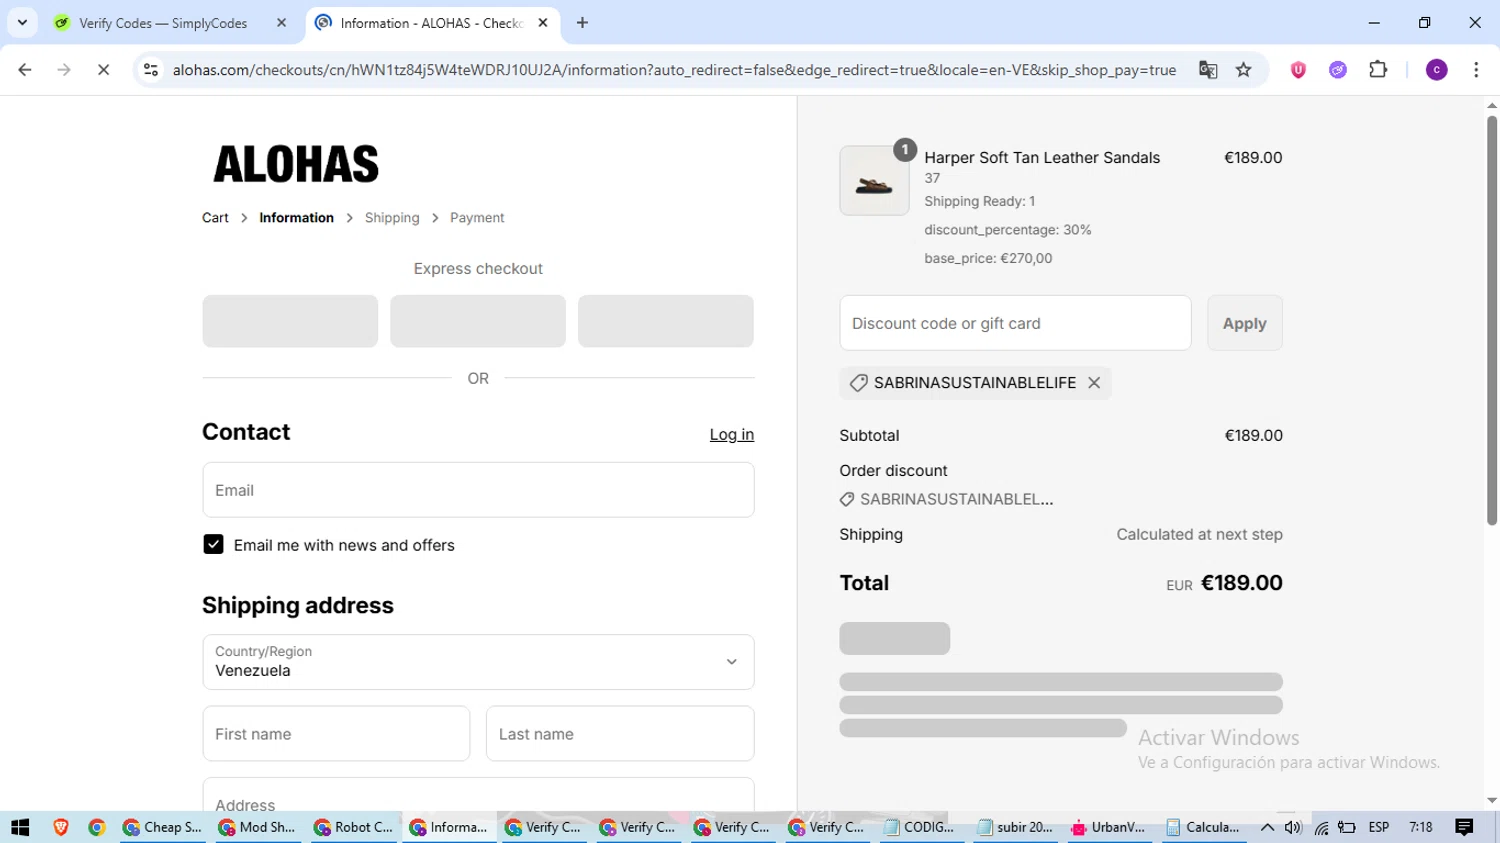Expand the Country/Region dropdown
This screenshot has height=843, width=1500.
(x=478, y=662)
